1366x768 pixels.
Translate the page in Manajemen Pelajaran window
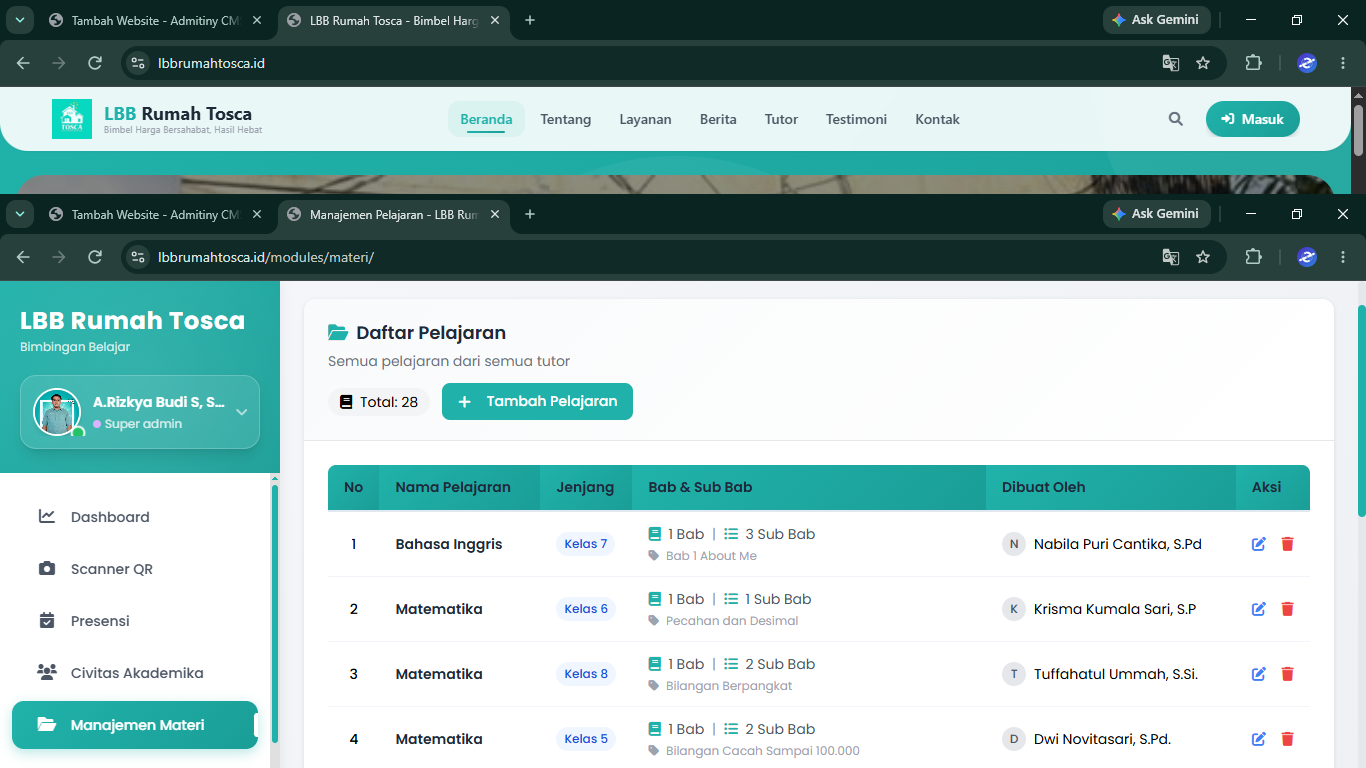point(1171,257)
